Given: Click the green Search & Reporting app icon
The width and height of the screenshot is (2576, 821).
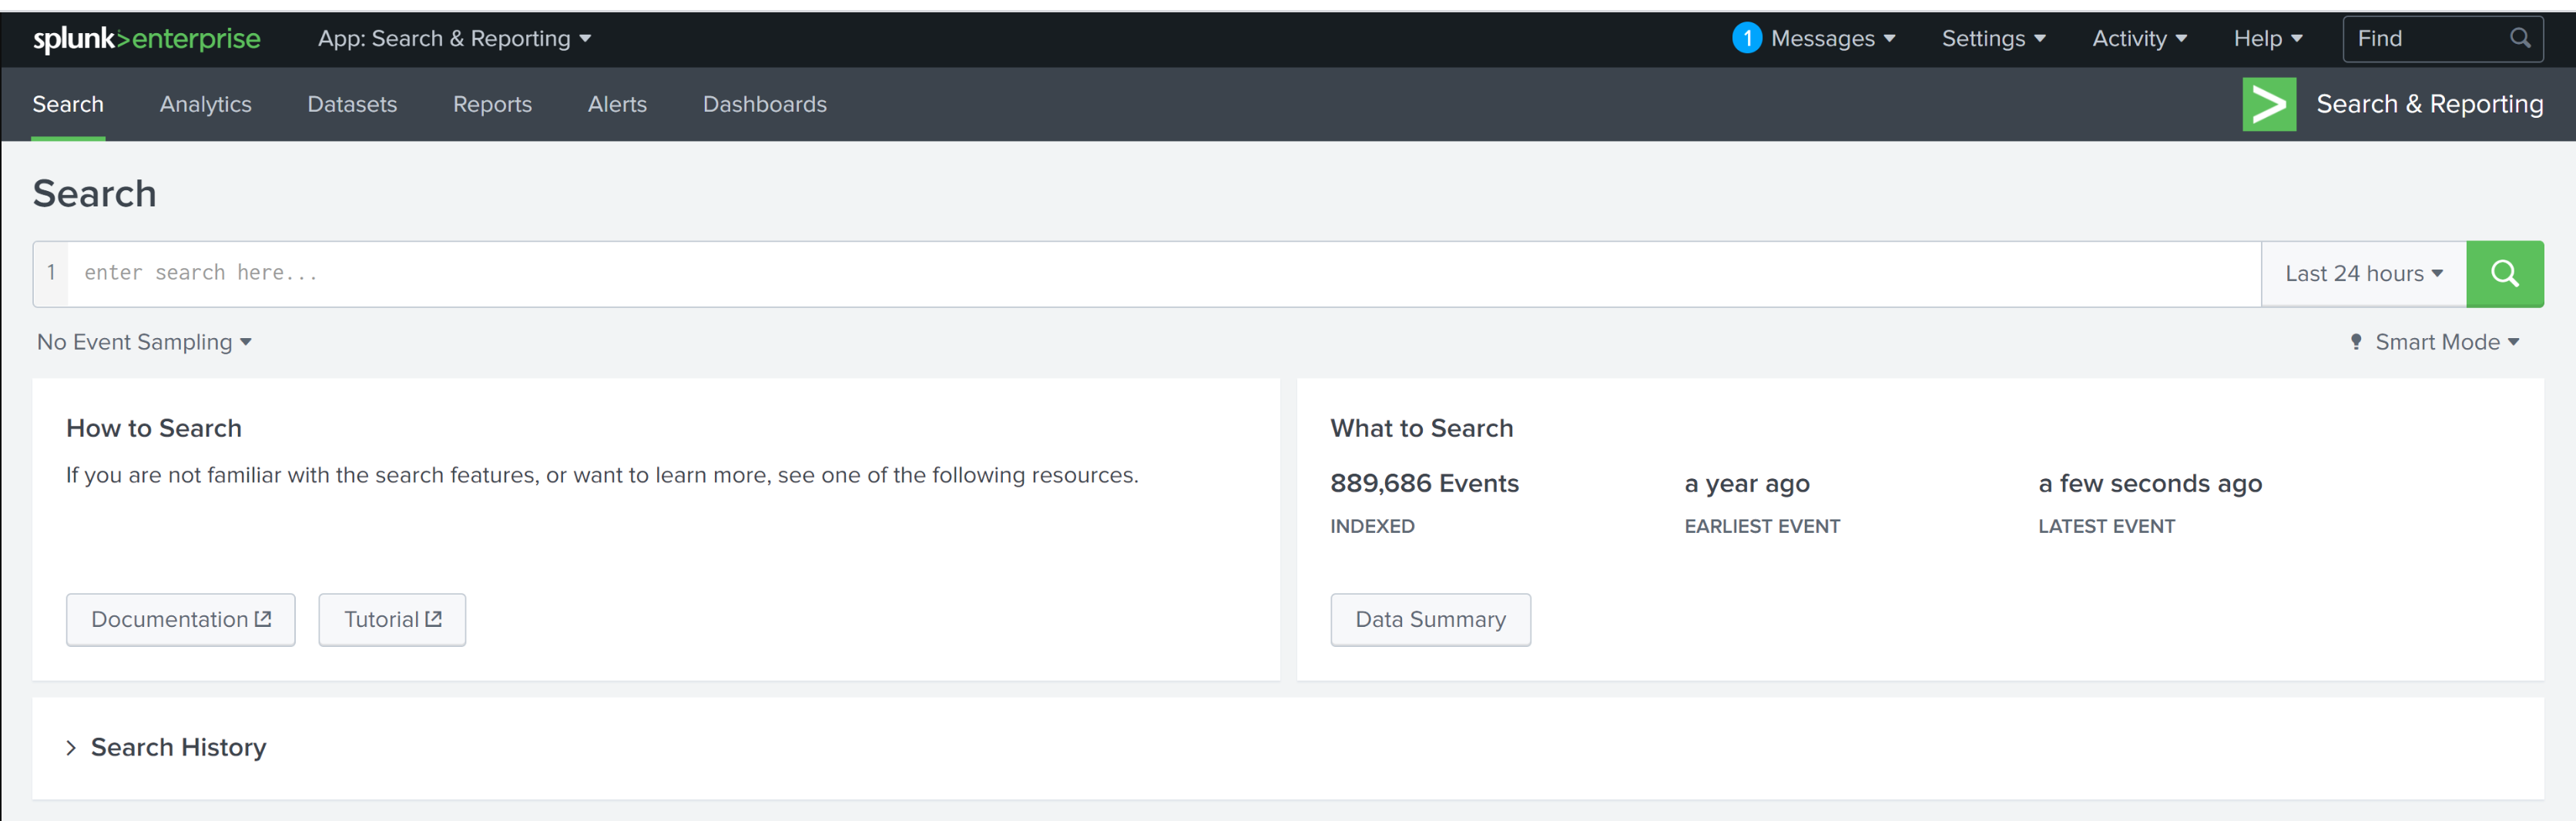Looking at the screenshot, I should [x=2269, y=104].
